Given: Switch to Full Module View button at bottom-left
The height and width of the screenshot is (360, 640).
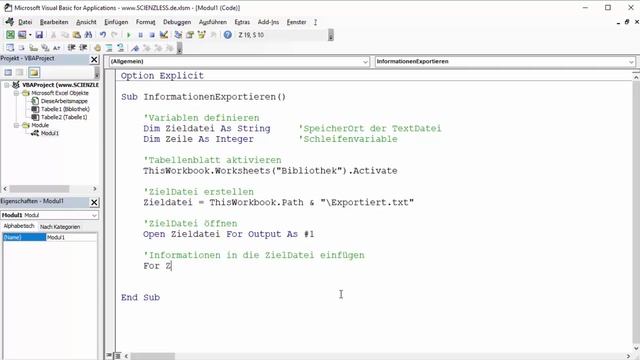Looking at the screenshot, I should pyautogui.click(x=118, y=356).
